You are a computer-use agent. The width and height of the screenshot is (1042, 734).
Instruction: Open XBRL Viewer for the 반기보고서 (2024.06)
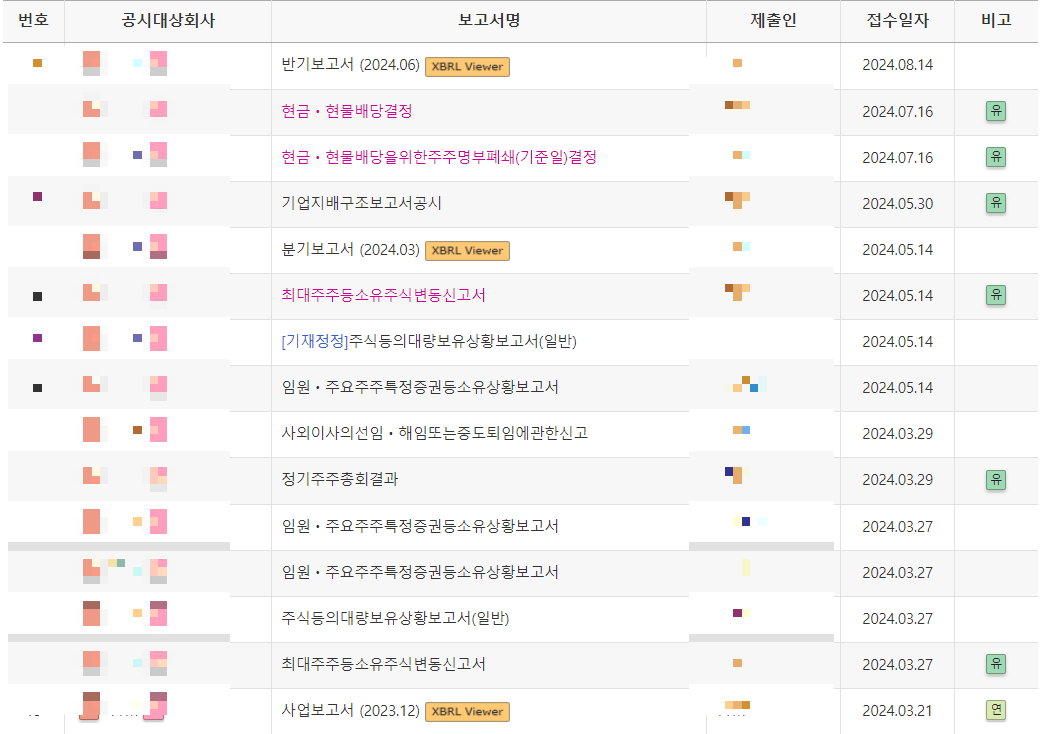pyautogui.click(x=466, y=67)
